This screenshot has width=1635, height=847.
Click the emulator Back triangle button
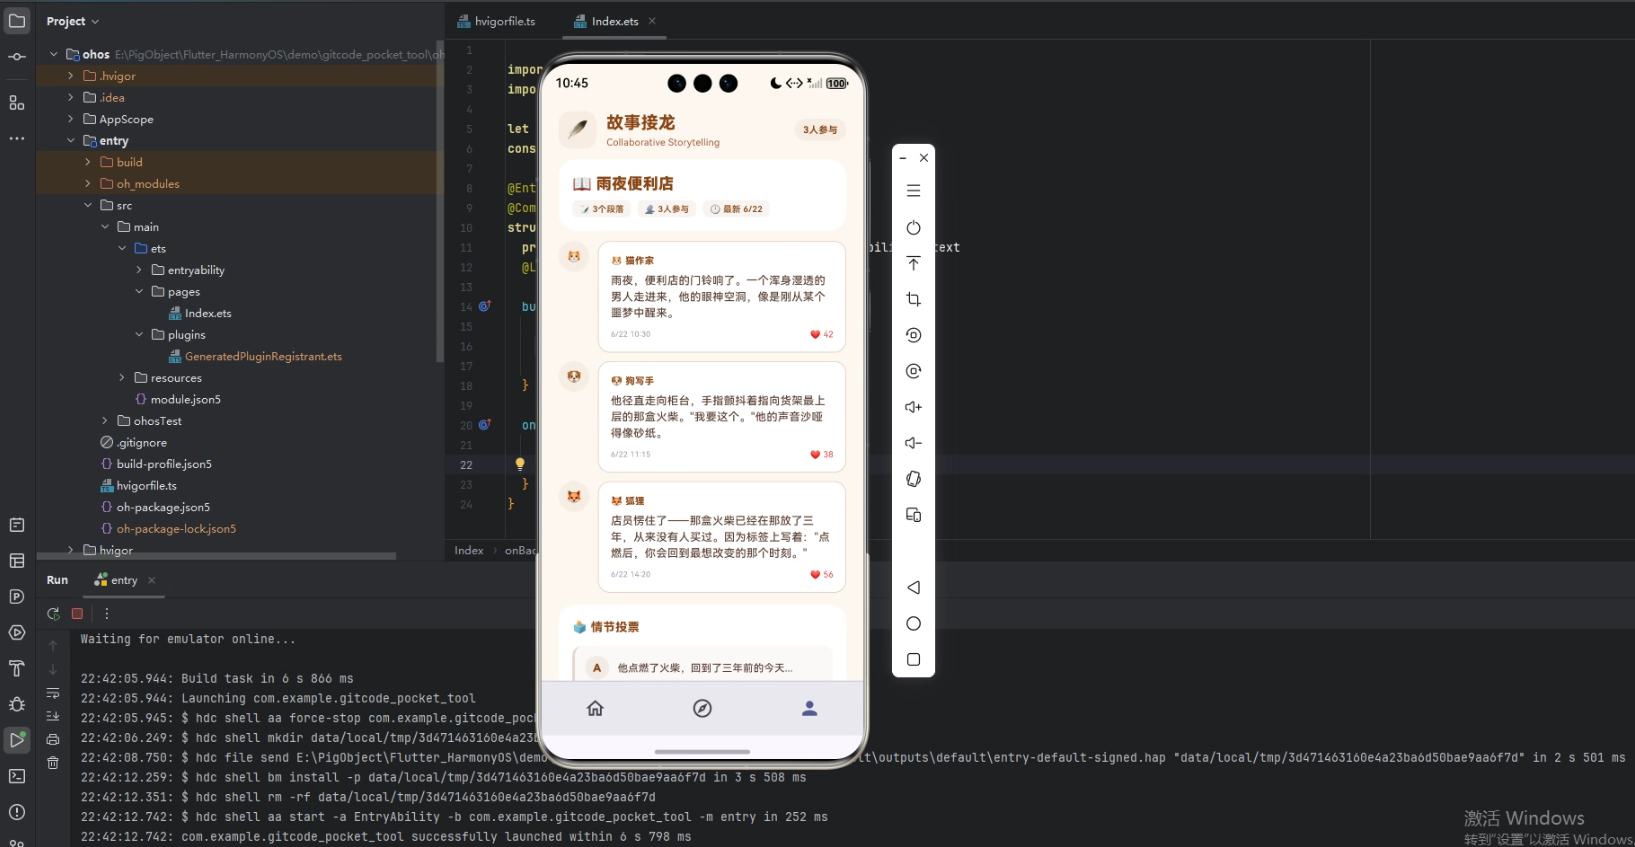click(x=913, y=588)
